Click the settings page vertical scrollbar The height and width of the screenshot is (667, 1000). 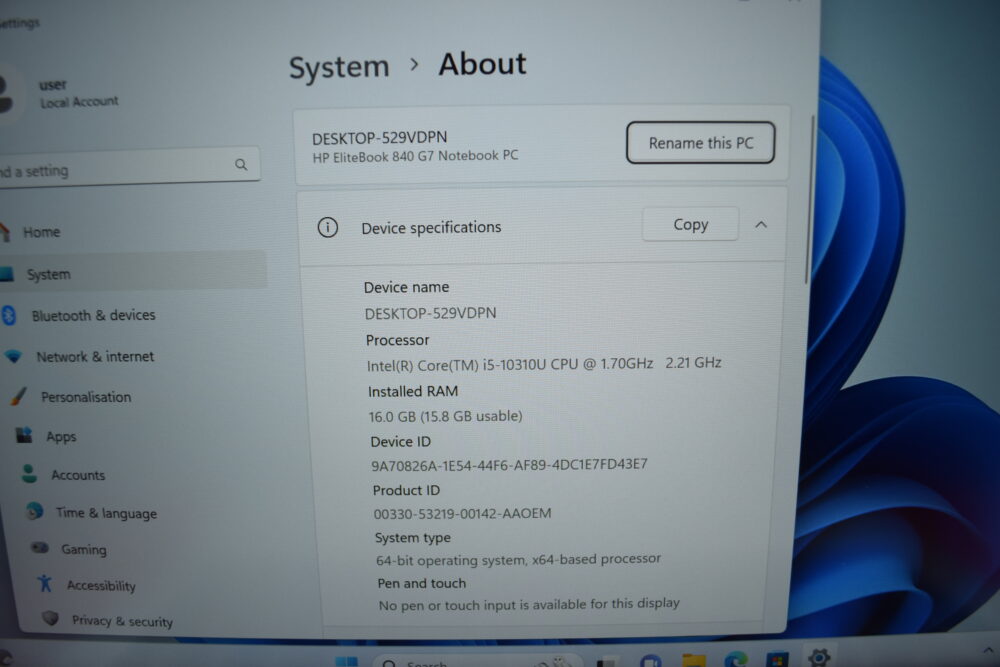pos(810,200)
